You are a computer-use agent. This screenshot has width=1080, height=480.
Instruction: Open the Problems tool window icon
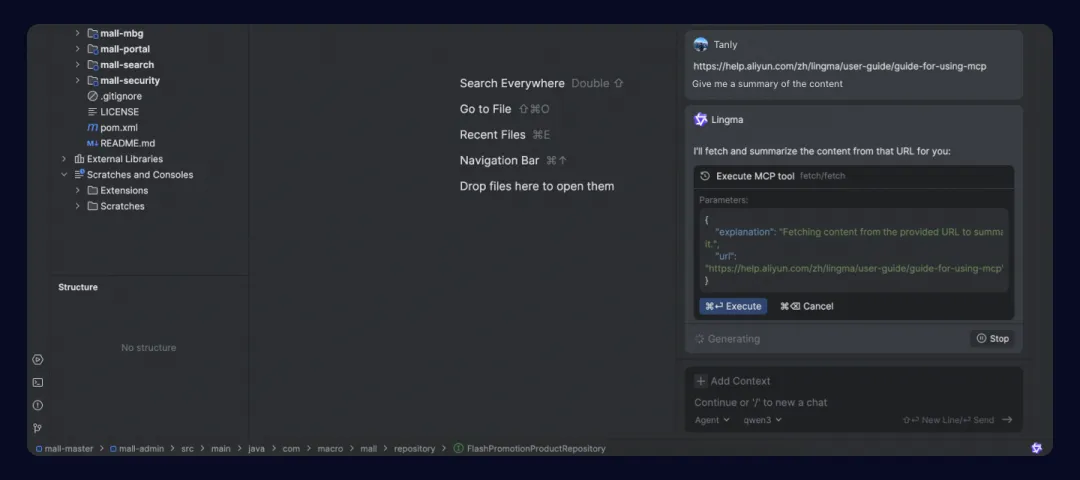click(x=38, y=405)
